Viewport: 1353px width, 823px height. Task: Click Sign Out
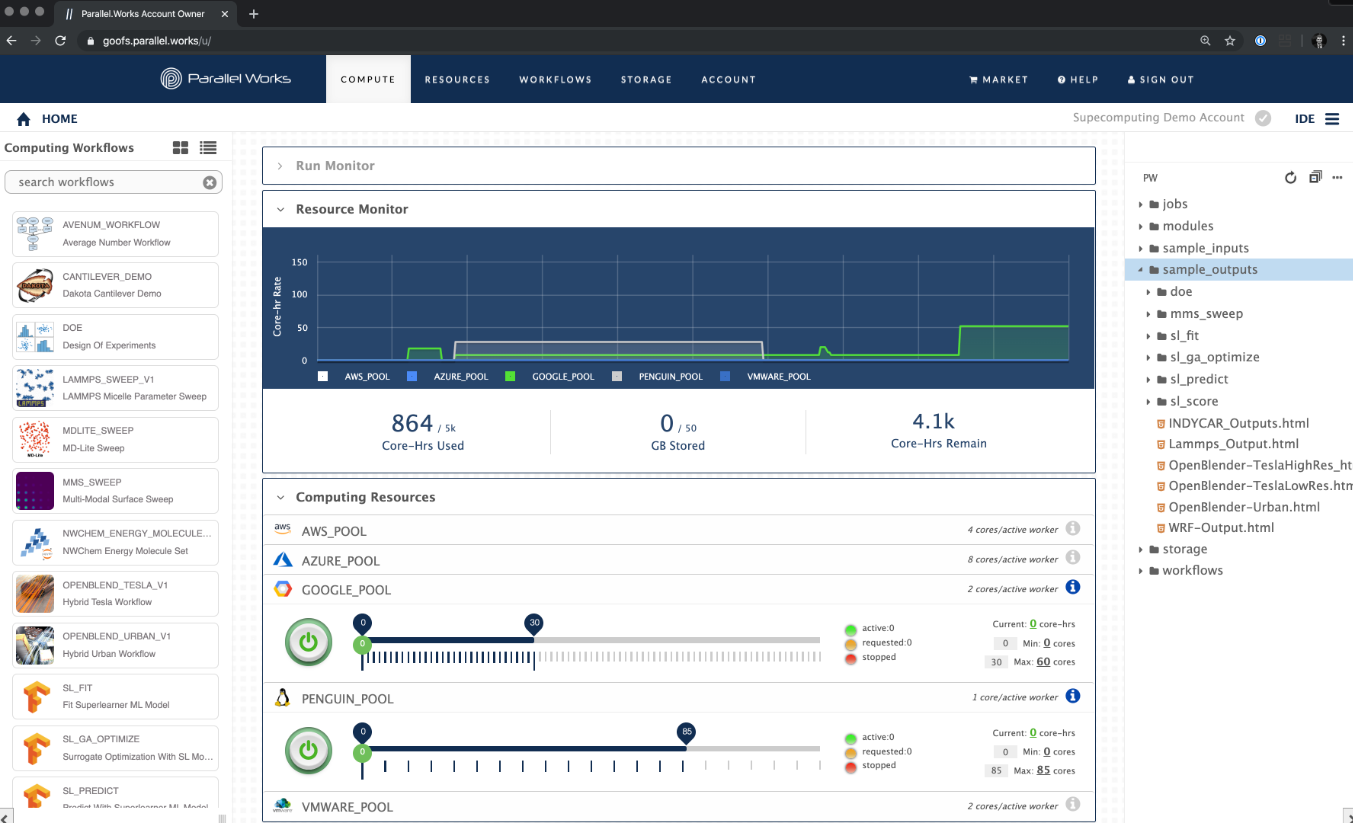[1161, 80]
